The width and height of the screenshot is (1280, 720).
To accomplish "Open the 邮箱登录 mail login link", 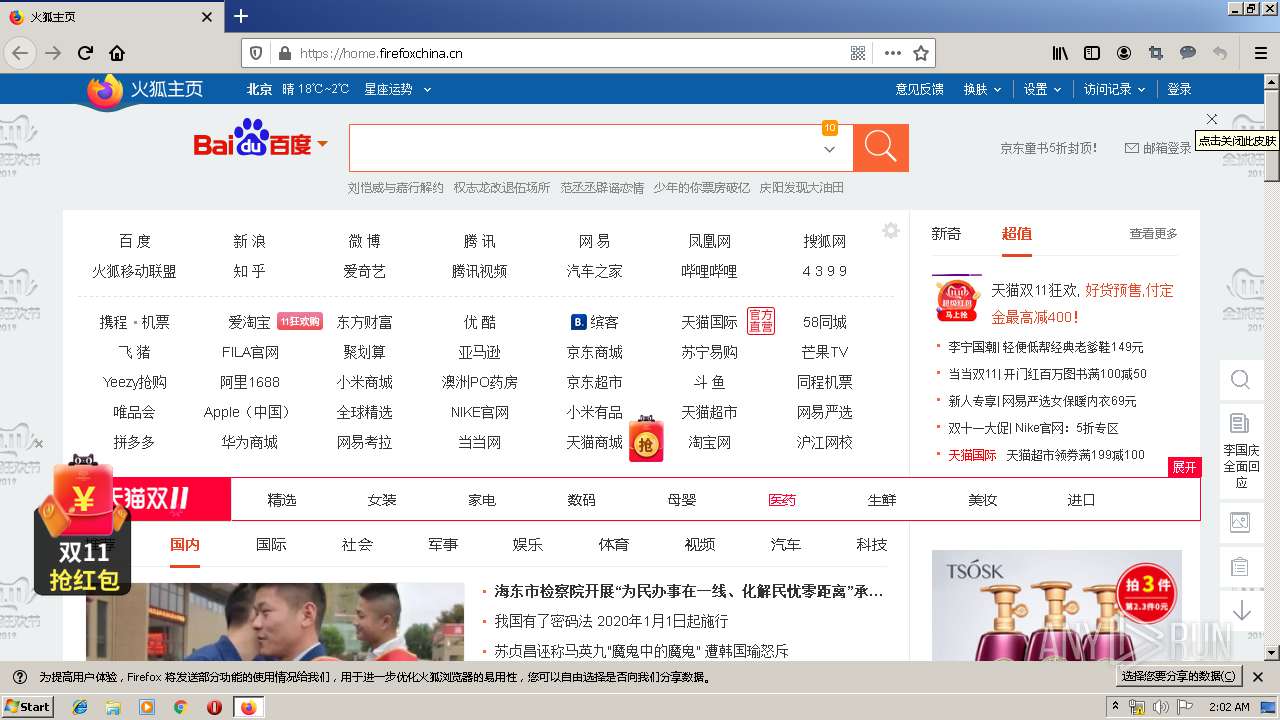I will pos(1158,148).
